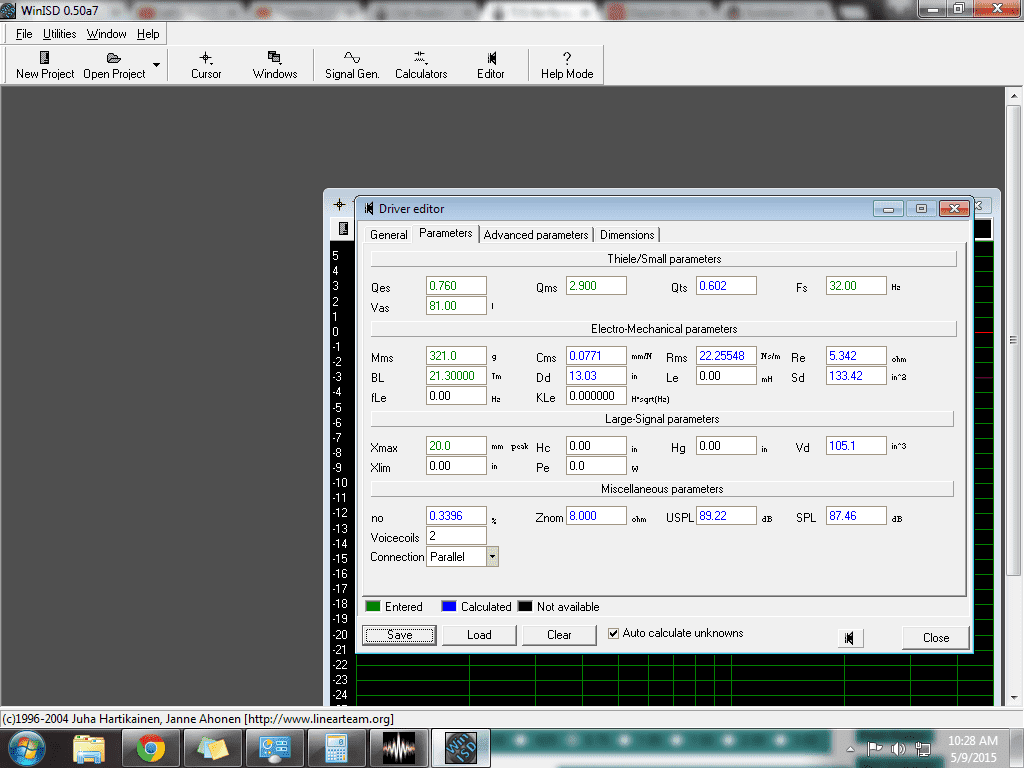The image size is (1024, 768).
Task: Switch to the Advanced parameters tab
Action: click(x=536, y=234)
